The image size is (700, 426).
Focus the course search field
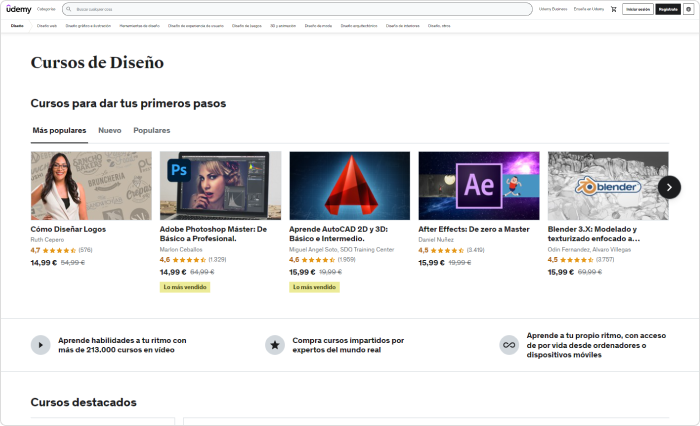[x=297, y=9]
